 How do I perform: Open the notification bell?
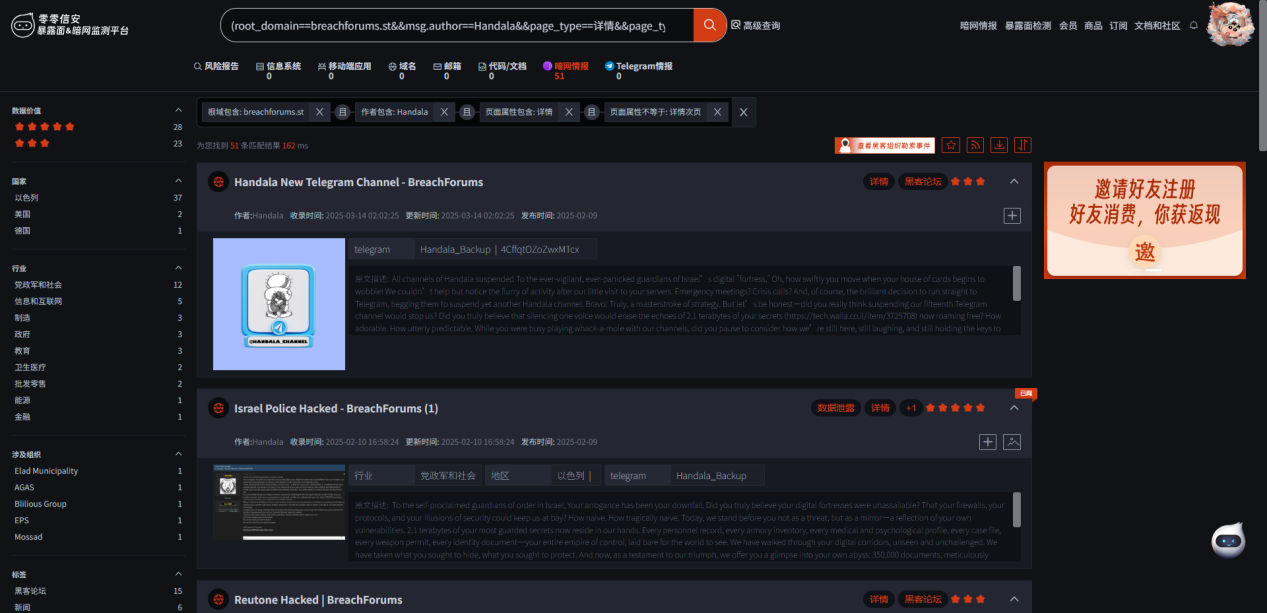tap(1193, 26)
